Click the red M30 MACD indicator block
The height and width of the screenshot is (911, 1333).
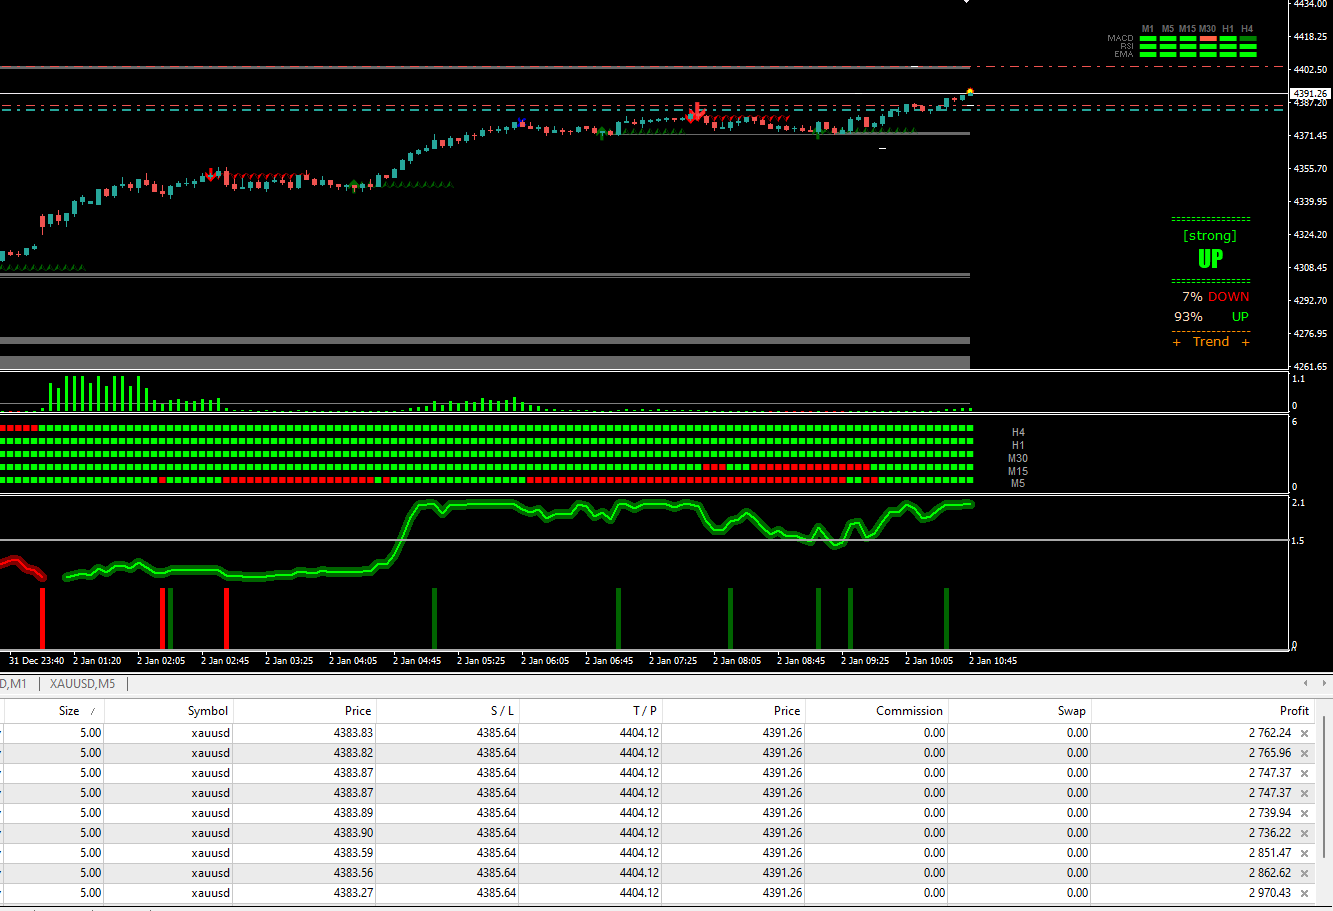tap(1208, 38)
